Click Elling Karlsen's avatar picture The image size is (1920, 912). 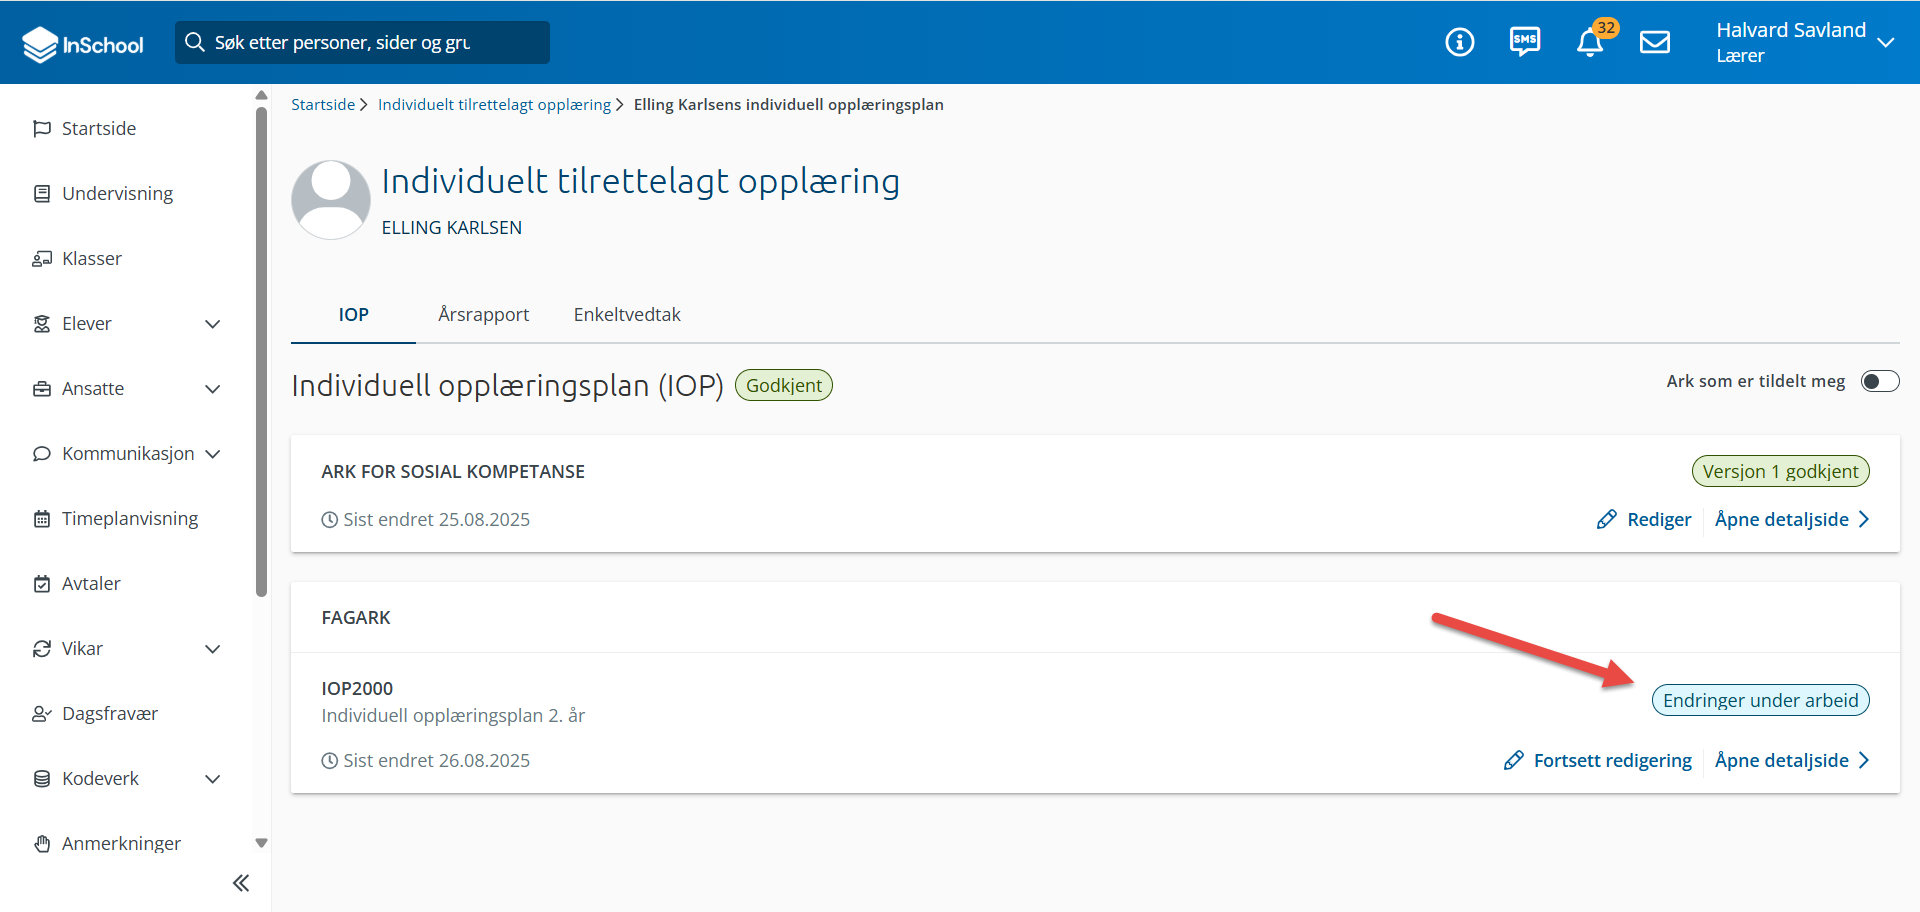331,199
